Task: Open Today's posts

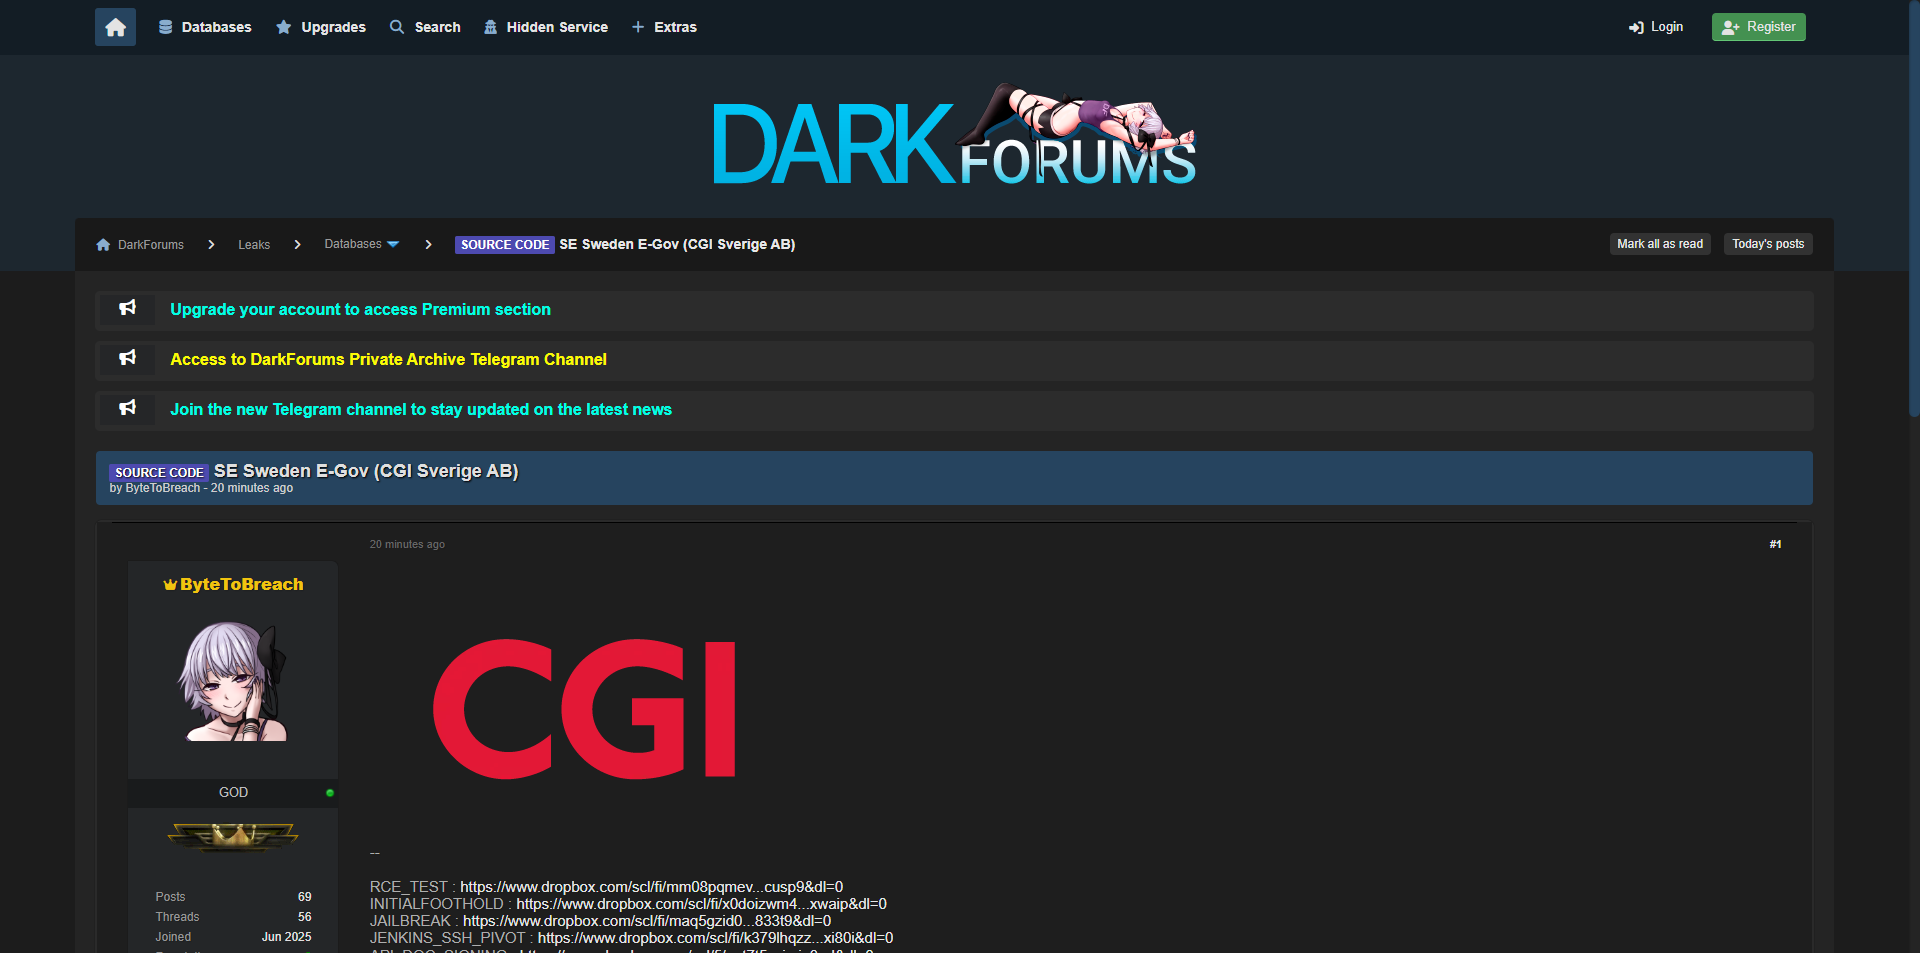Action: [1767, 244]
